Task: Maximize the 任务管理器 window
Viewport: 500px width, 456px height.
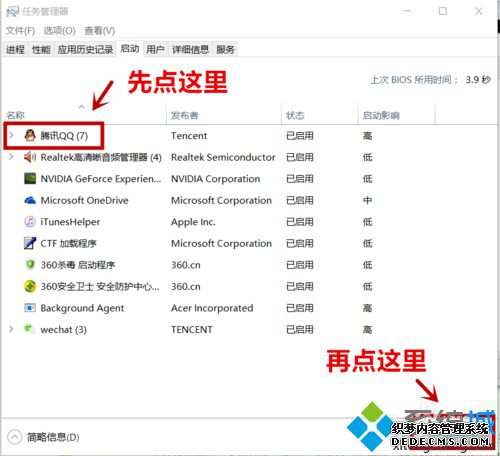Action: coord(443,11)
